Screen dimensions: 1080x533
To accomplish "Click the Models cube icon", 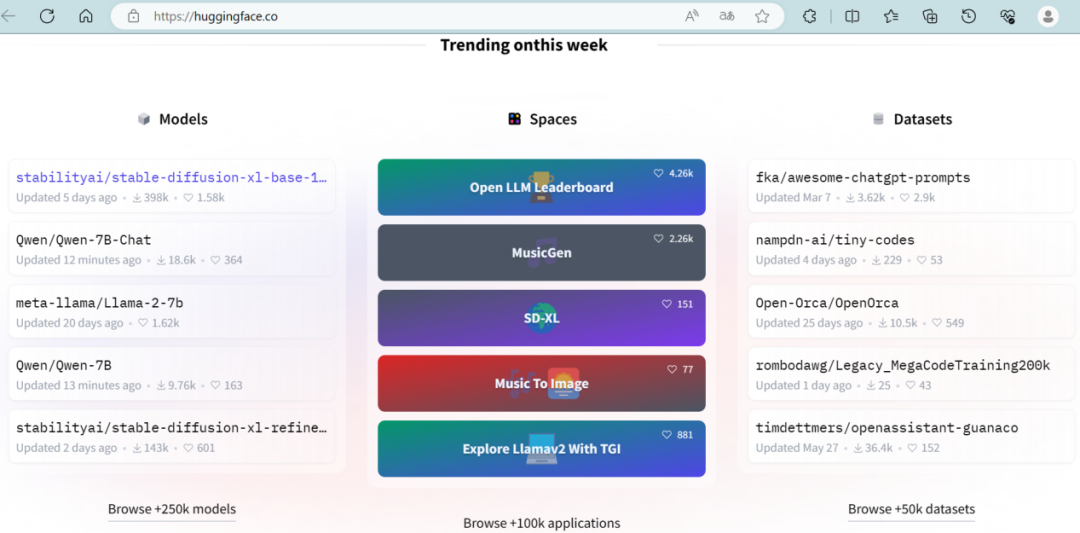I will [x=144, y=119].
